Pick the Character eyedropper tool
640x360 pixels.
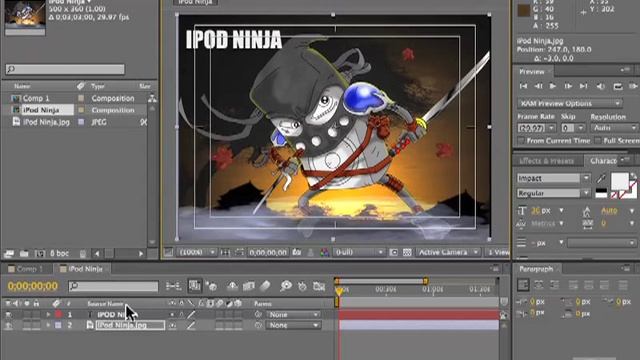click(601, 178)
